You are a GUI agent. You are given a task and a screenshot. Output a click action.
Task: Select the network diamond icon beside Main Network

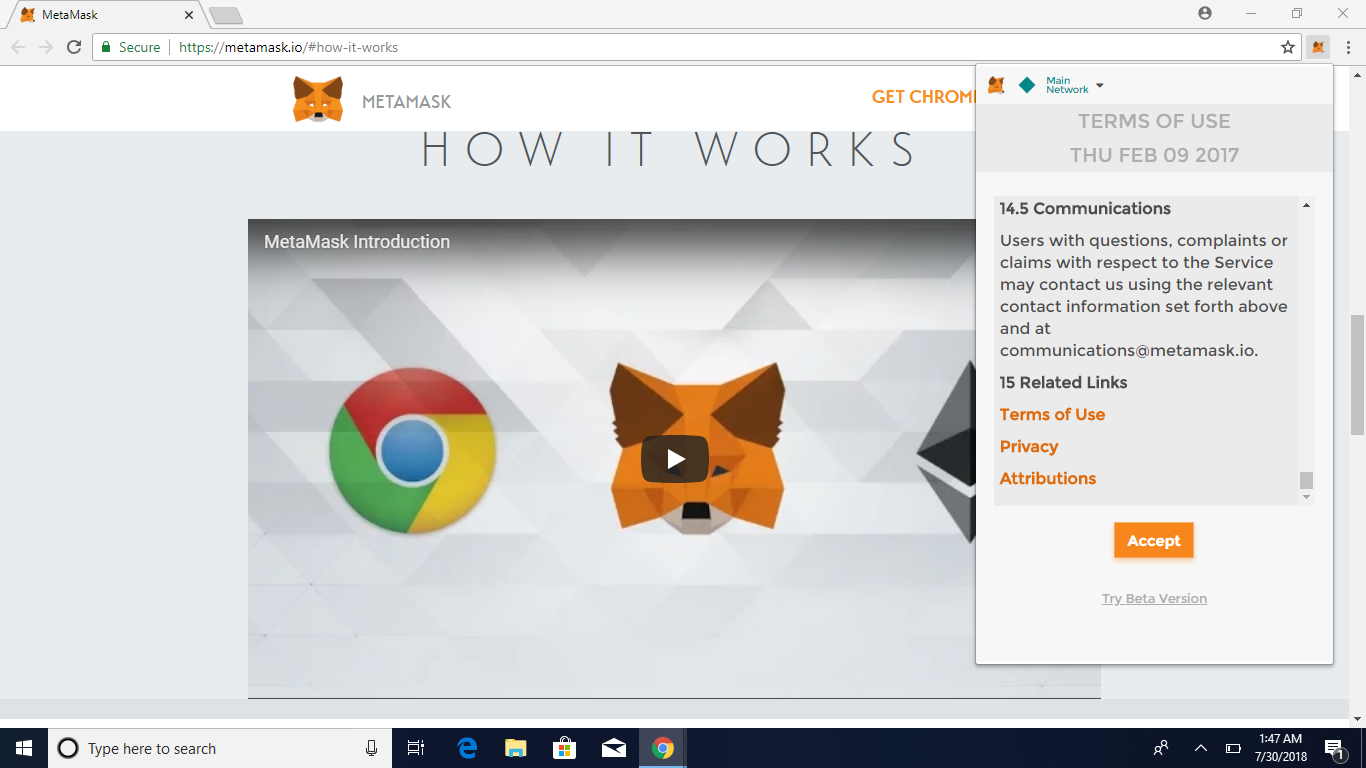[x=1027, y=85]
